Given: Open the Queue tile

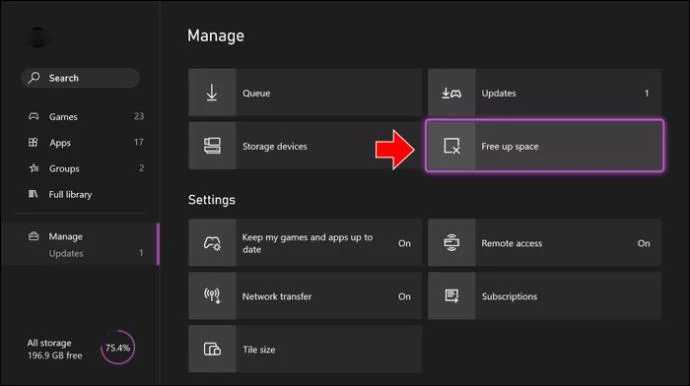Looking at the screenshot, I should click(305, 92).
